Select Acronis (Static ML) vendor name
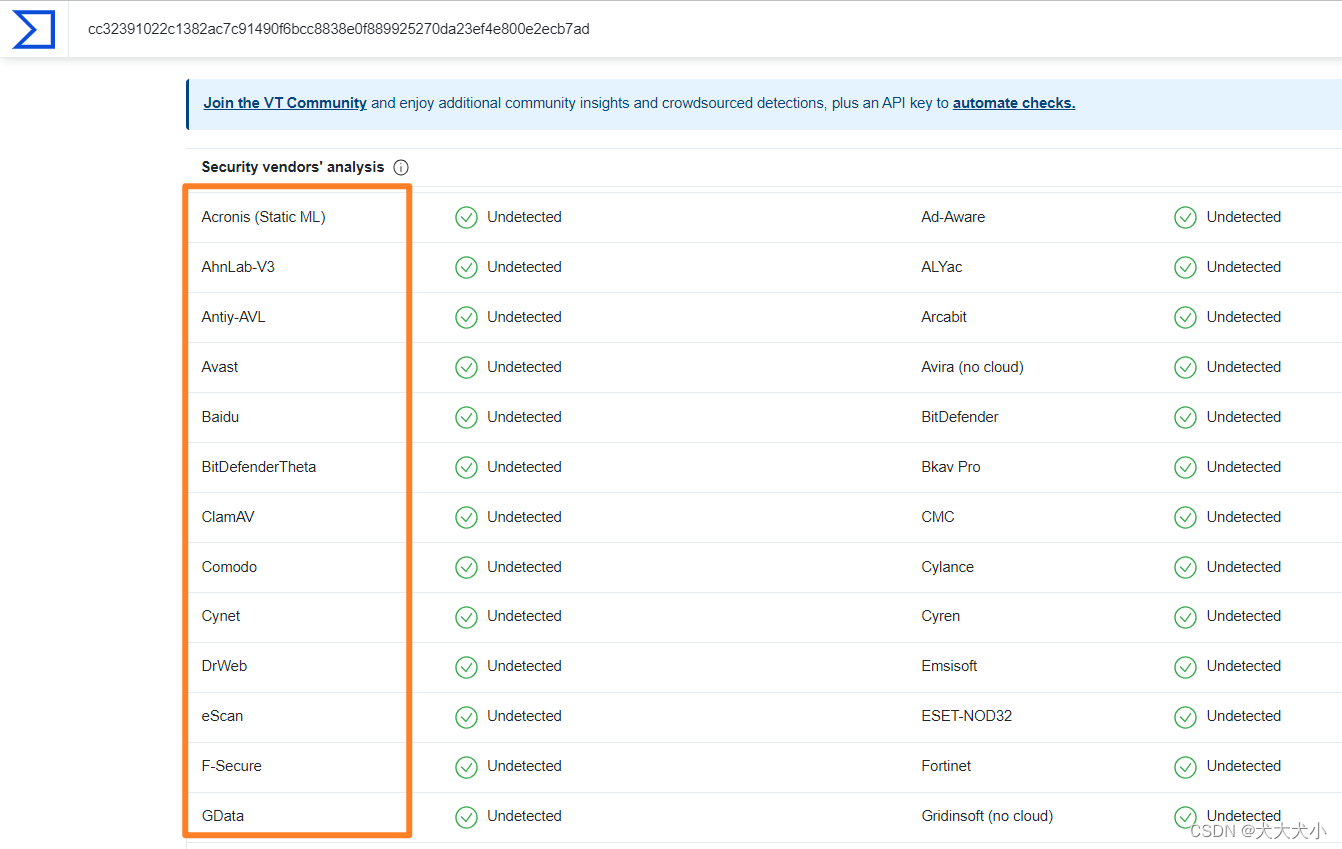 pyautogui.click(x=264, y=217)
